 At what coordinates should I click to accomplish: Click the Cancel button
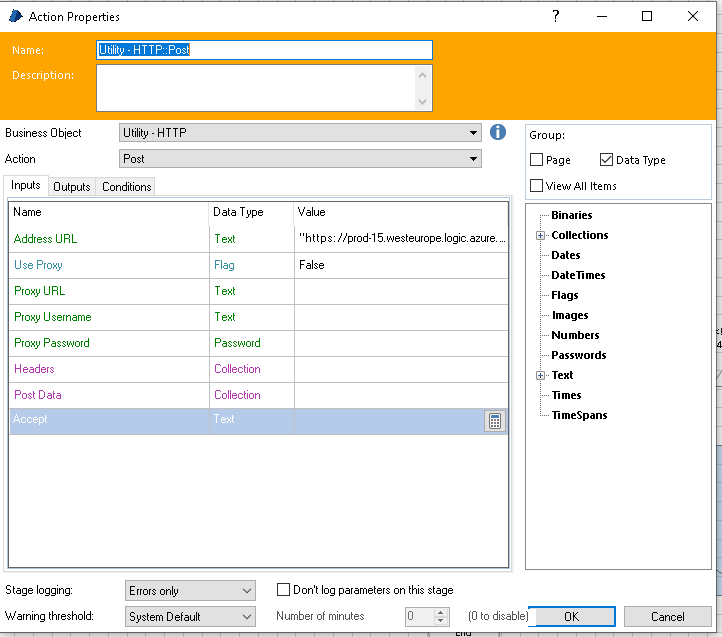[x=668, y=616]
